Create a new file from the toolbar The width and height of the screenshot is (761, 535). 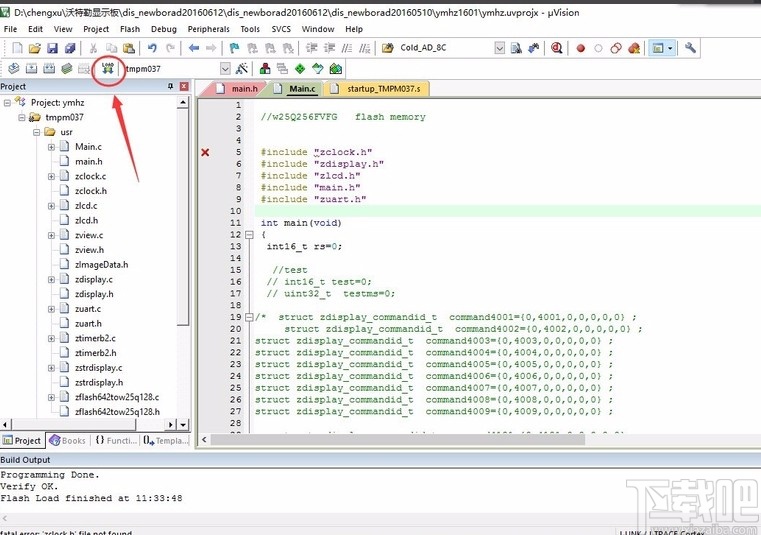(x=17, y=48)
